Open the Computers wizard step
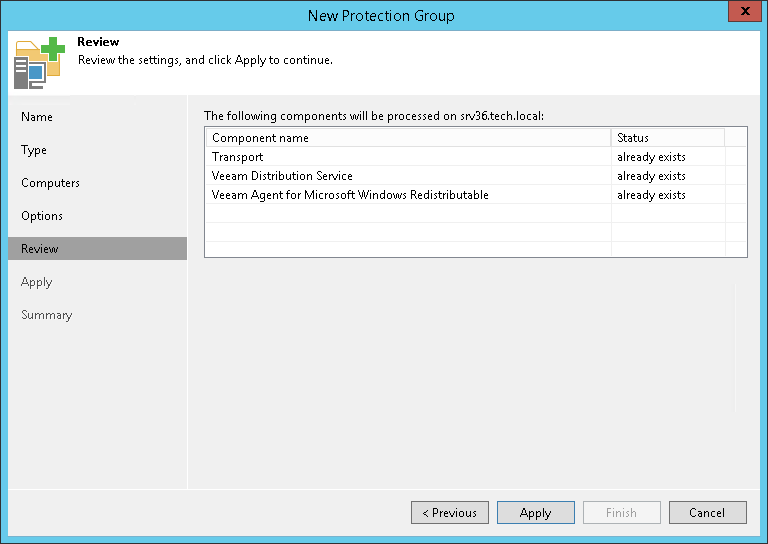This screenshot has height=544, width=768. click(50, 183)
